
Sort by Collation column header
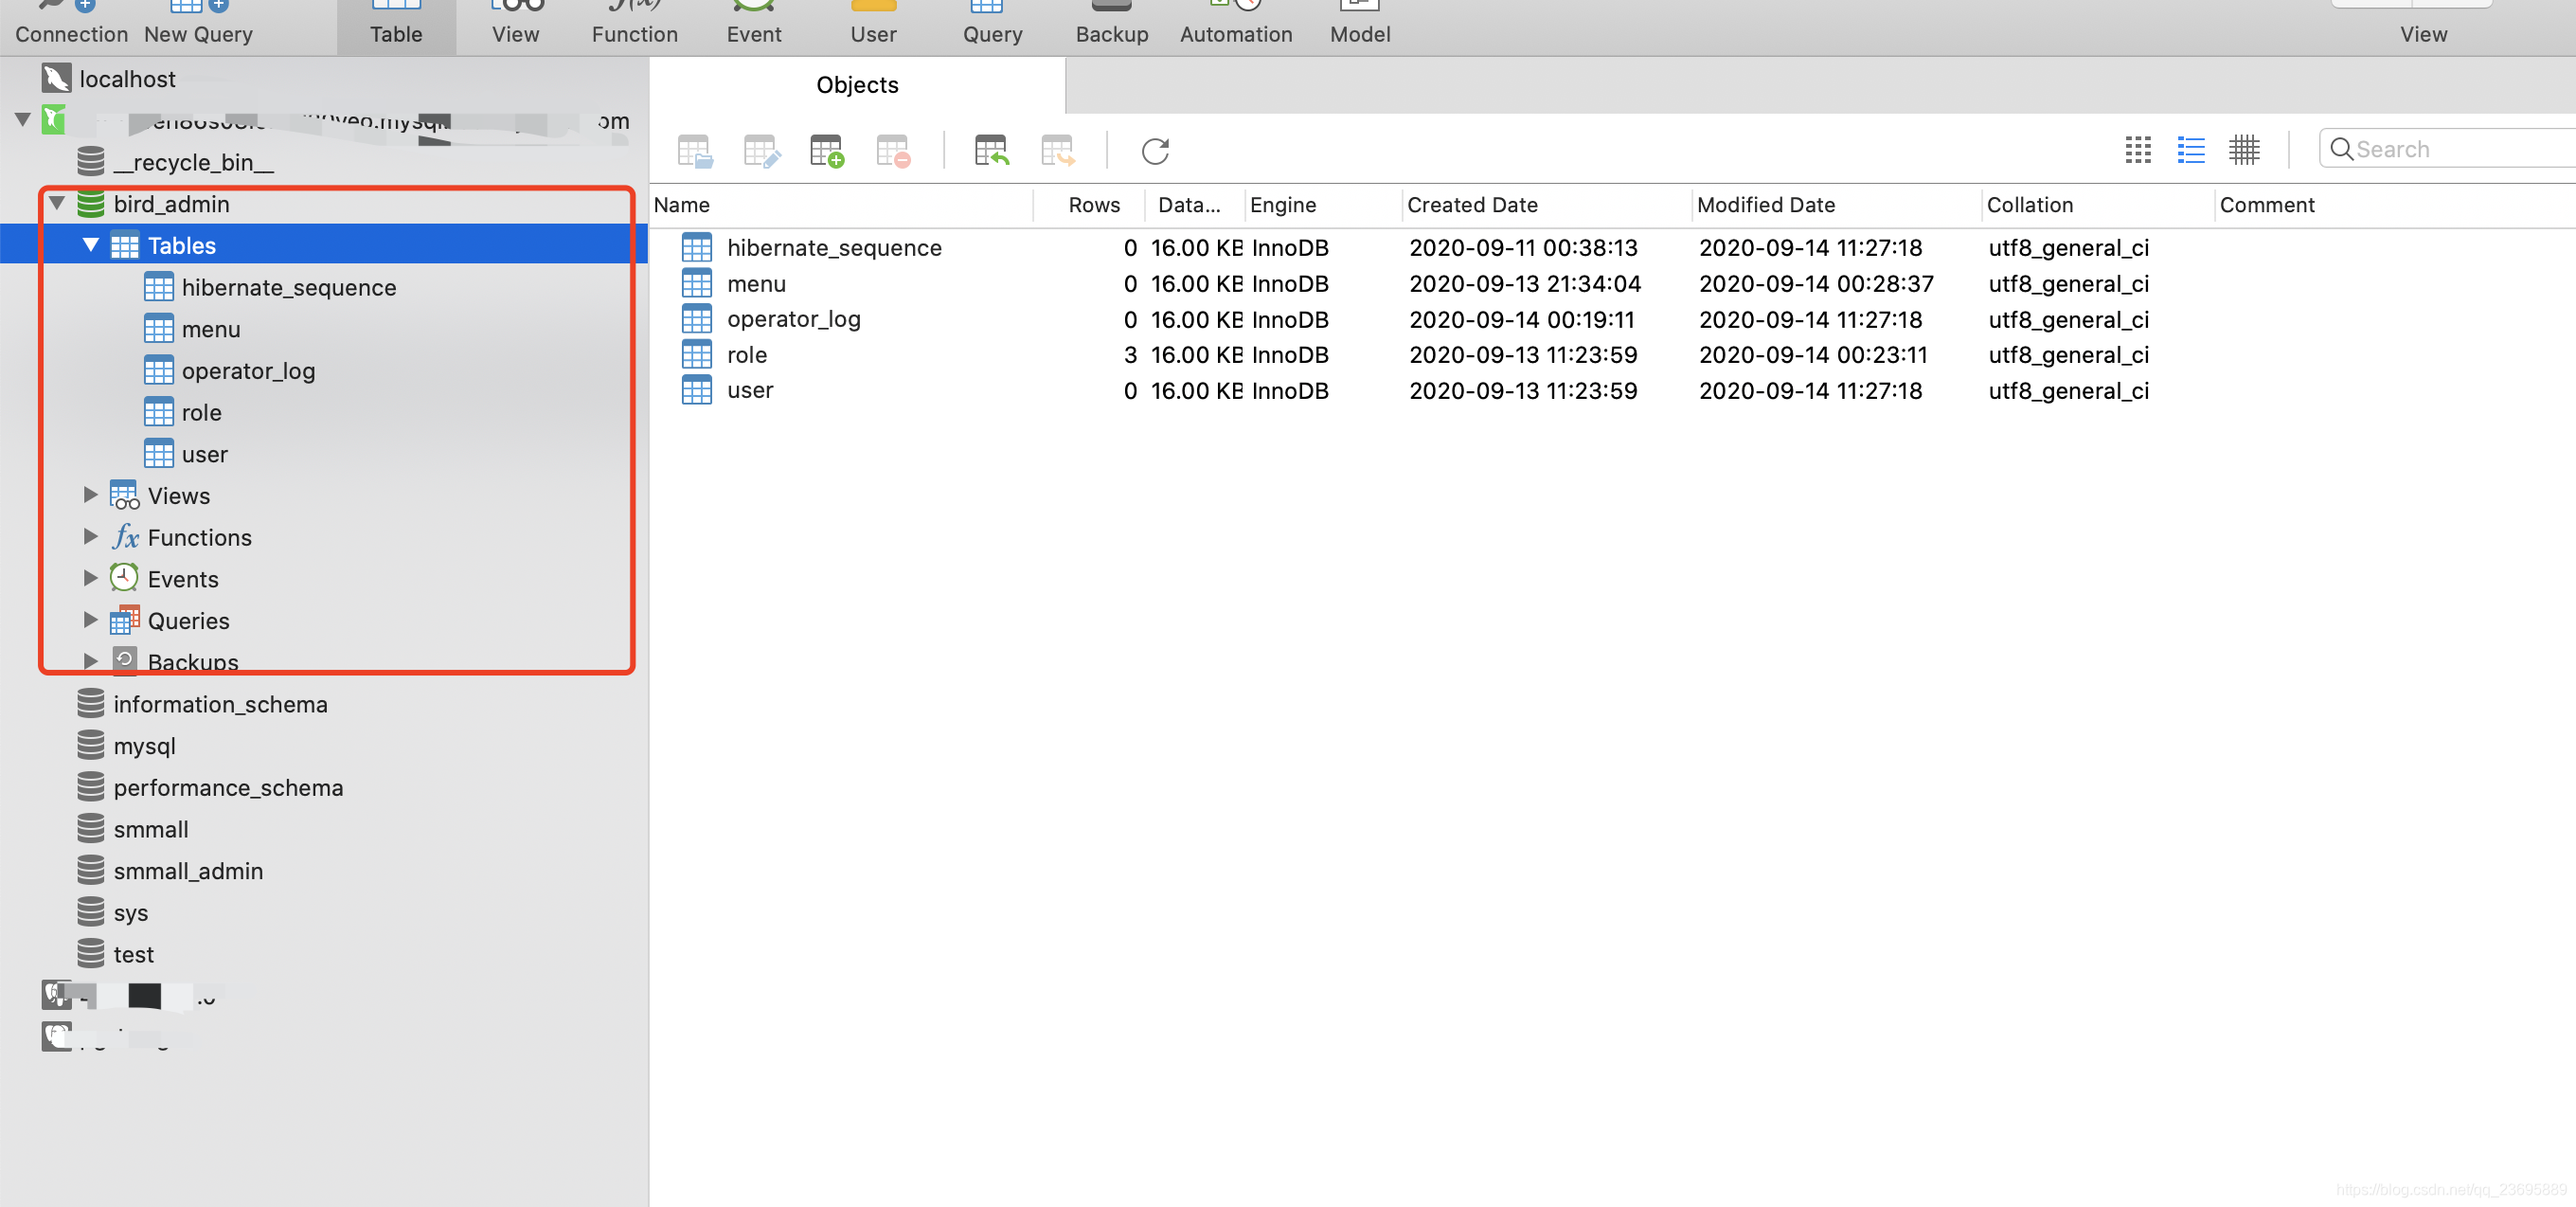(x=2098, y=205)
